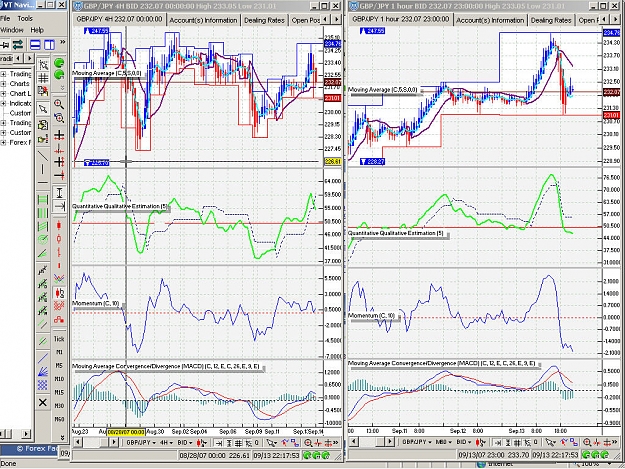Click the zoom out magnifier icon
The image size is (625, 469).
click(59, 118)
